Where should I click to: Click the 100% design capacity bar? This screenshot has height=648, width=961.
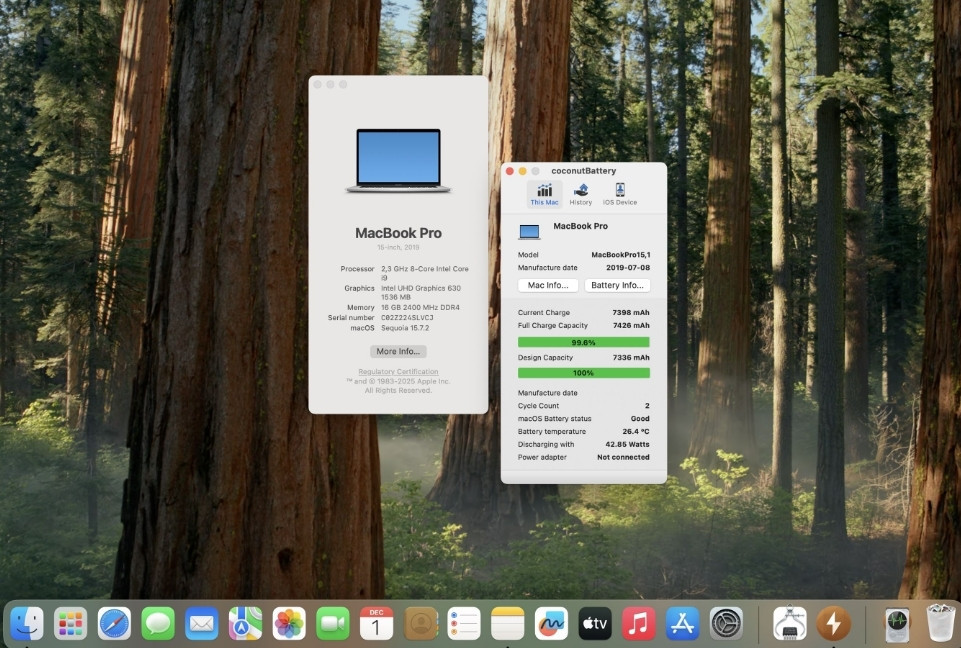point(583,373)
